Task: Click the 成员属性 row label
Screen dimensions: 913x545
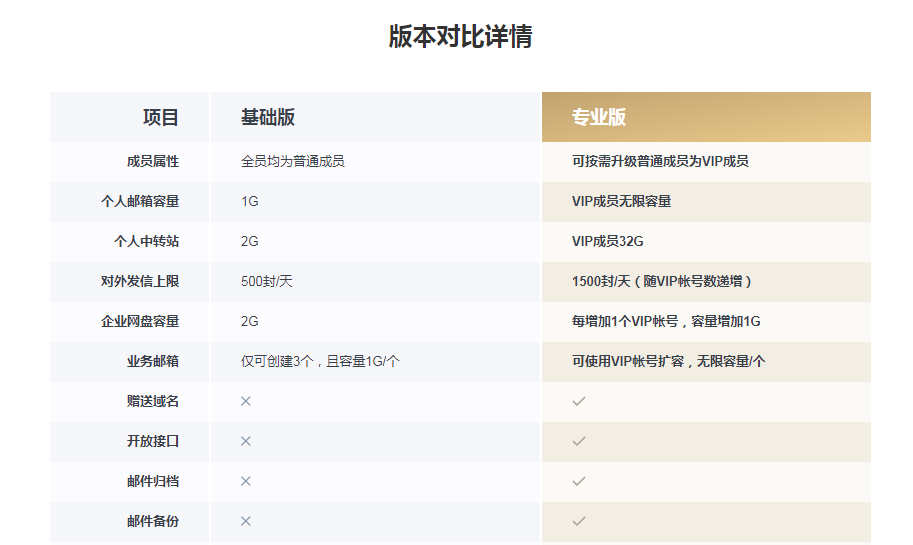Action: (153, 161)
